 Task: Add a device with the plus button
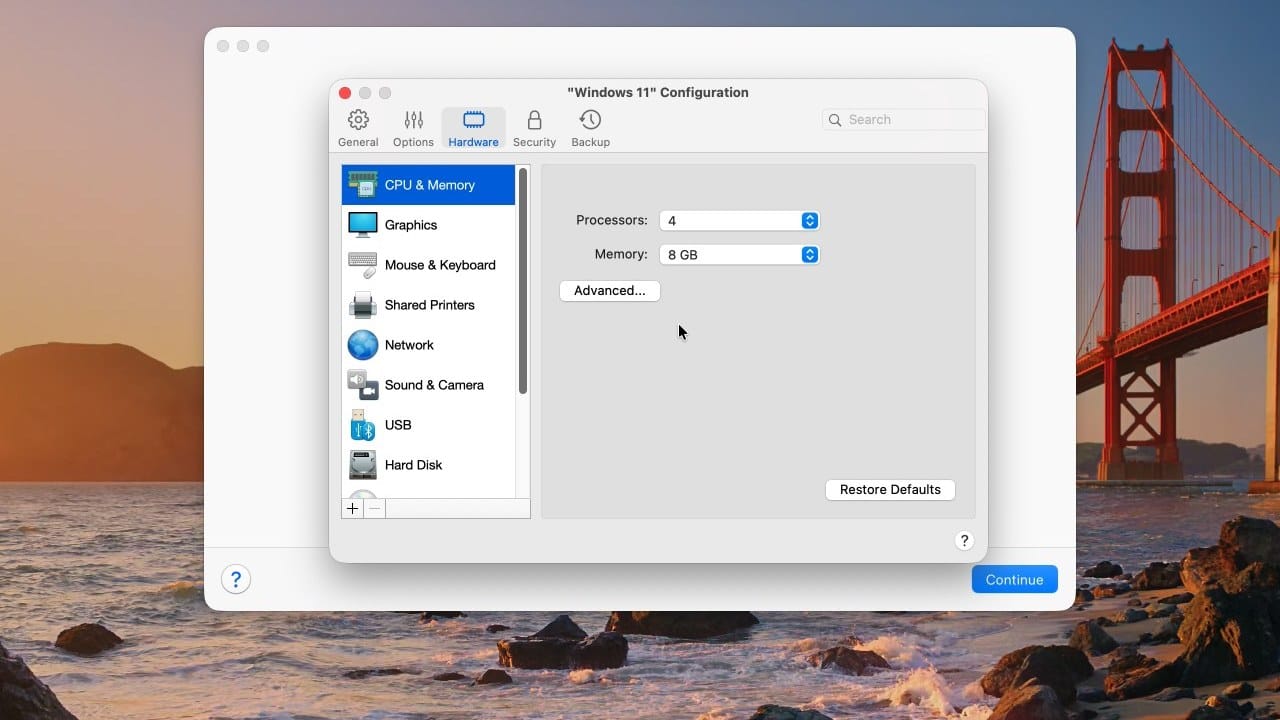(352, 508)
